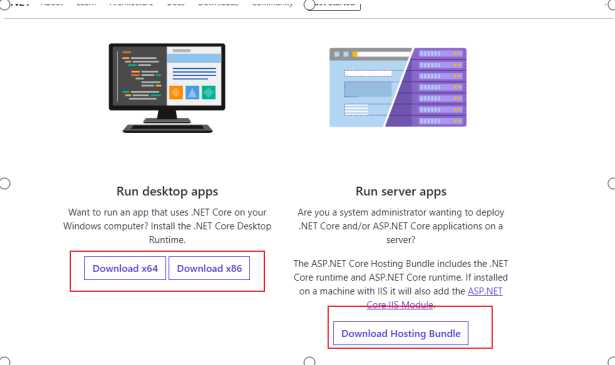This screenshot has width=615, height=365.
Task: Click the Download x86 button
Action: click(x=209, y=269)
